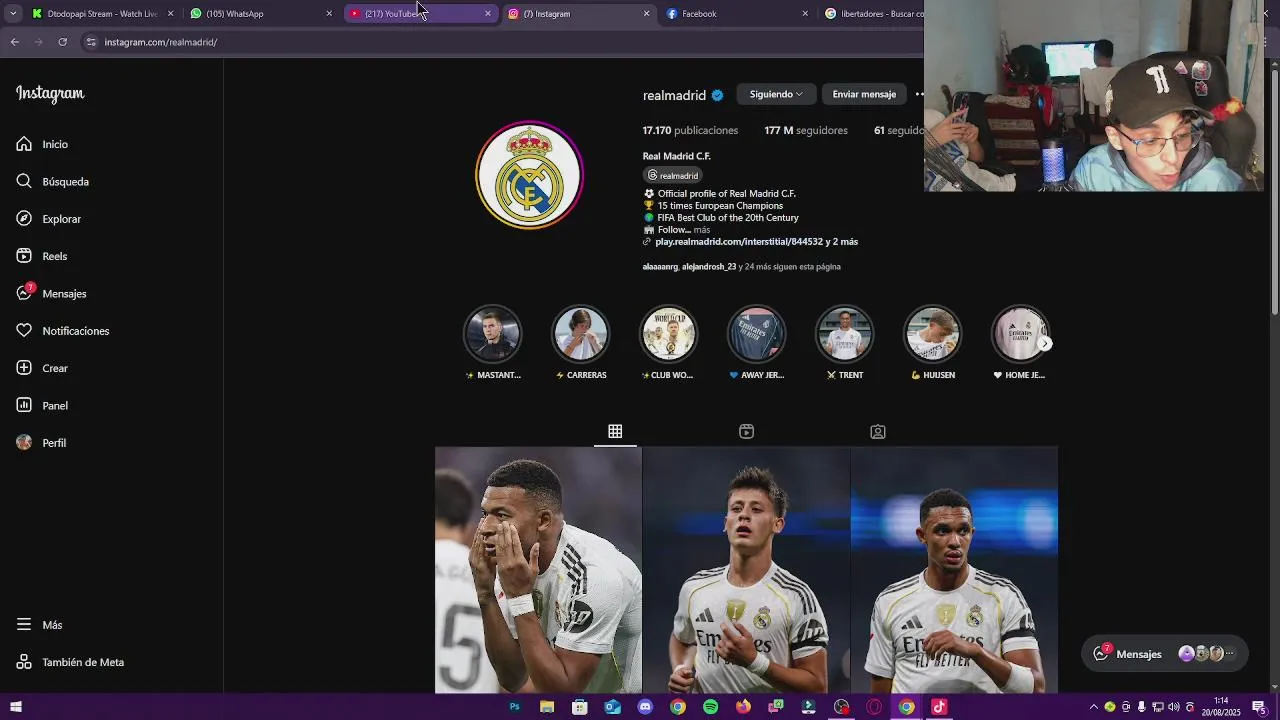
Task: Open Microsoft Store from taskbar
Action: point(580,707)
